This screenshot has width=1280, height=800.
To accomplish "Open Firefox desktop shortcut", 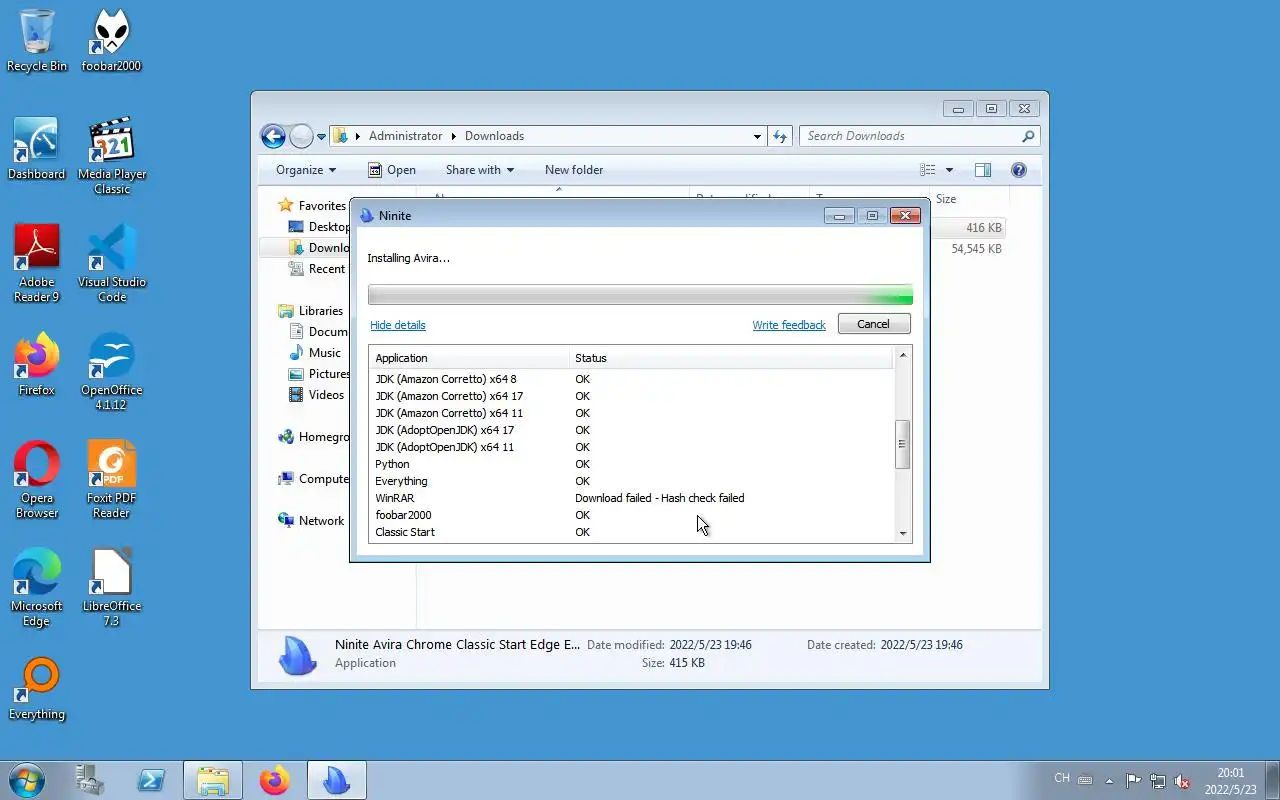I will 37,365.
